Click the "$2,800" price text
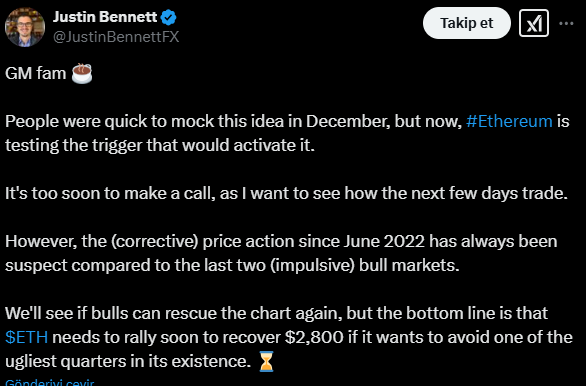Screen dimensions: 586x386 pos(314,337)
